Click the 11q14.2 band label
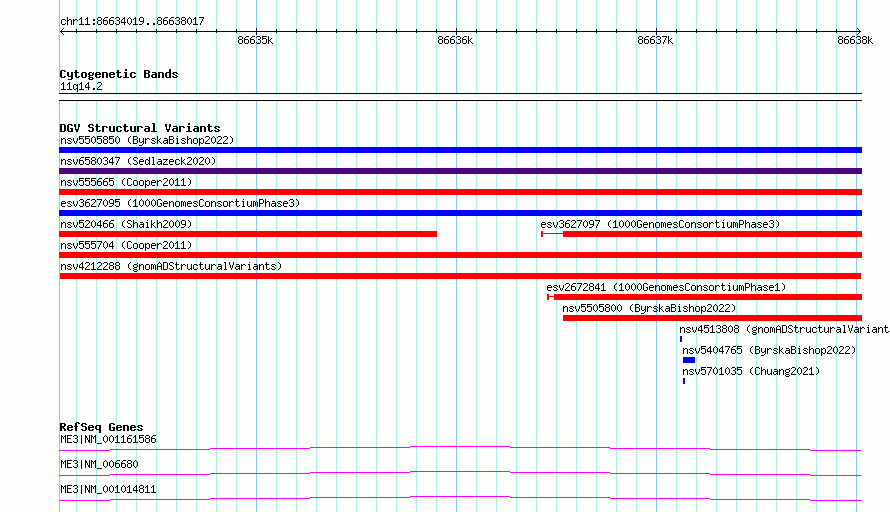 point(81,86)
